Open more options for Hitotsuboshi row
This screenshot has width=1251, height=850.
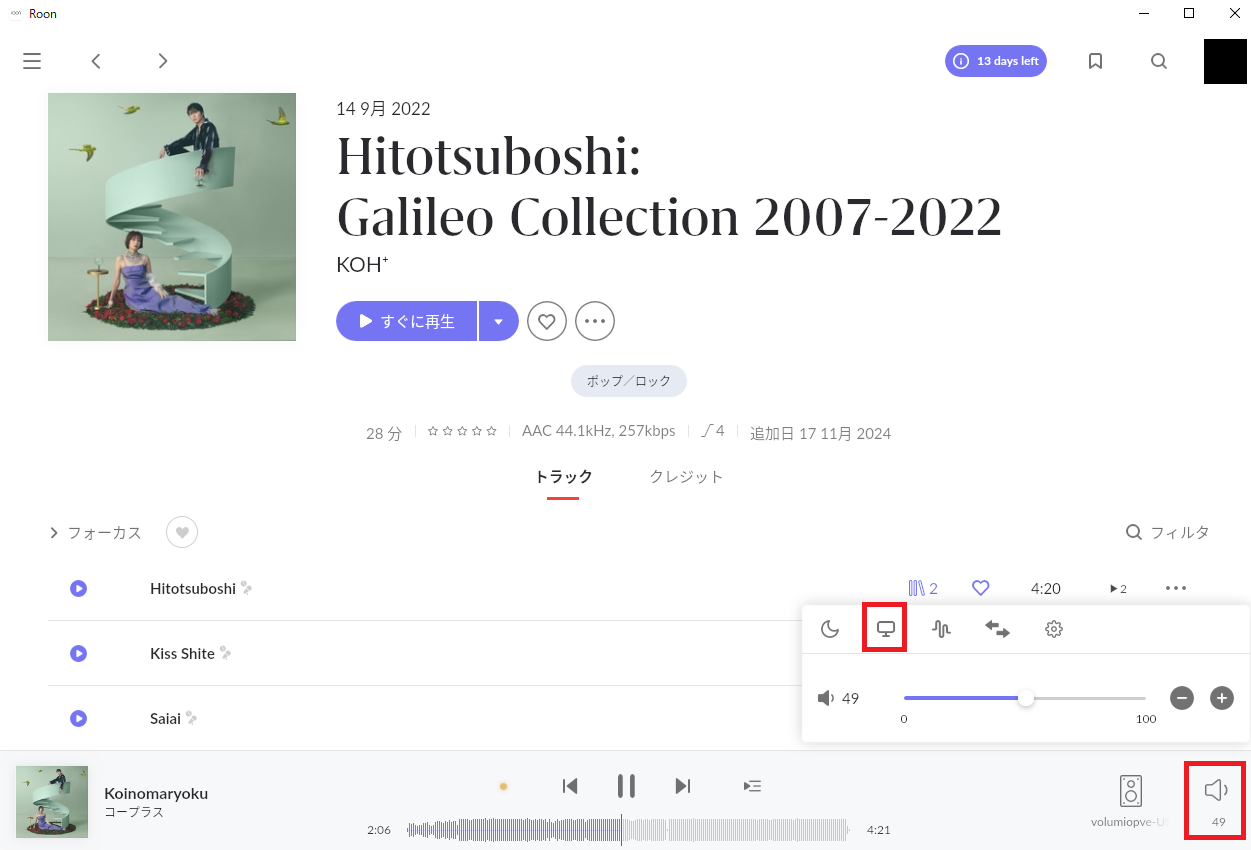[x=1176, y=589]
